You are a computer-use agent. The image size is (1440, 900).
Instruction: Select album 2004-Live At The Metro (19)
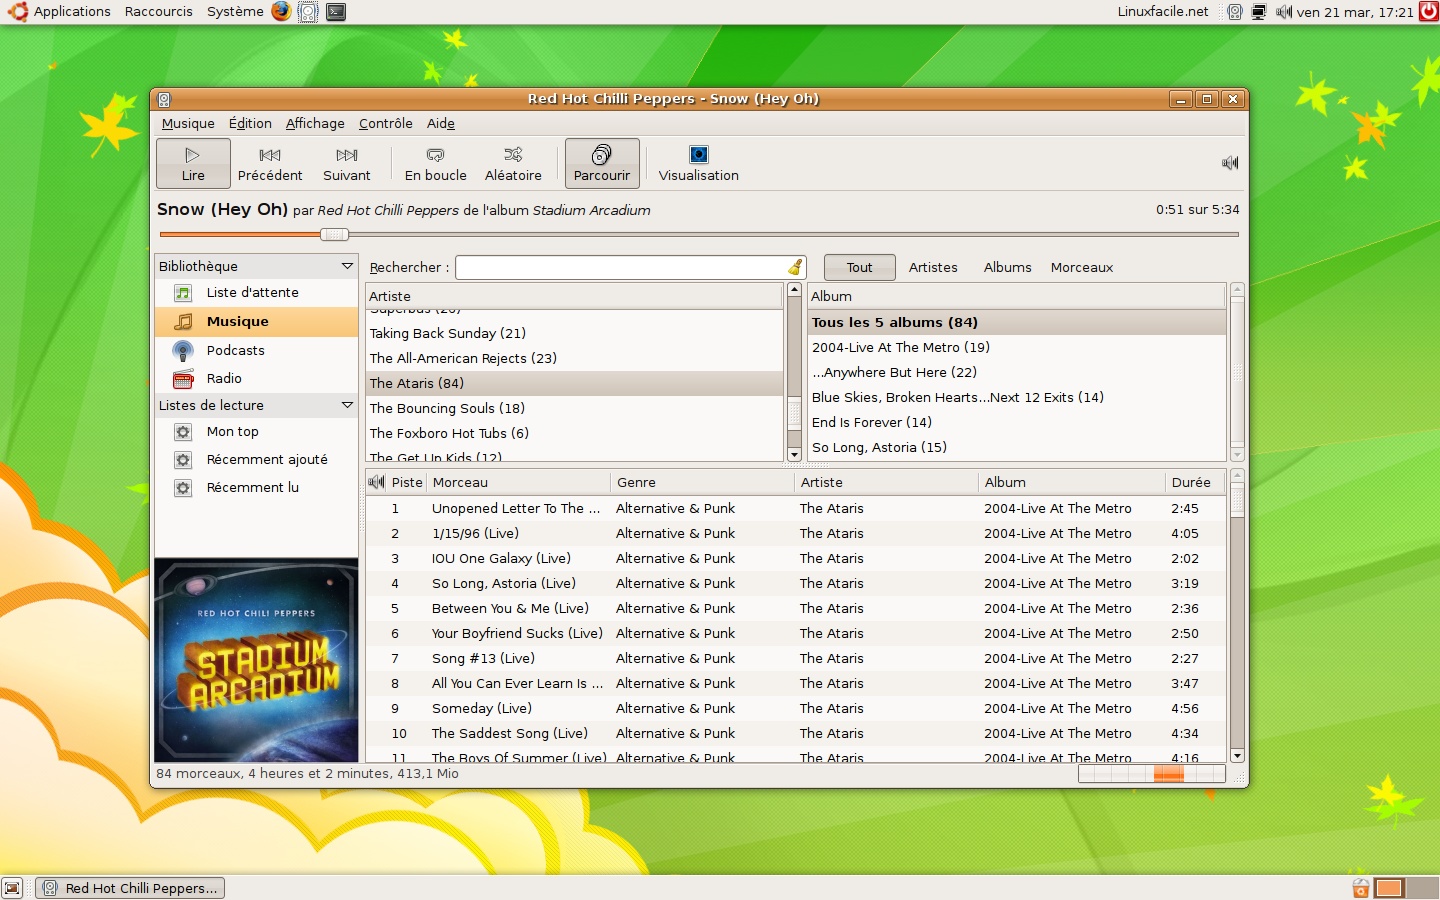click(1017, 347)
